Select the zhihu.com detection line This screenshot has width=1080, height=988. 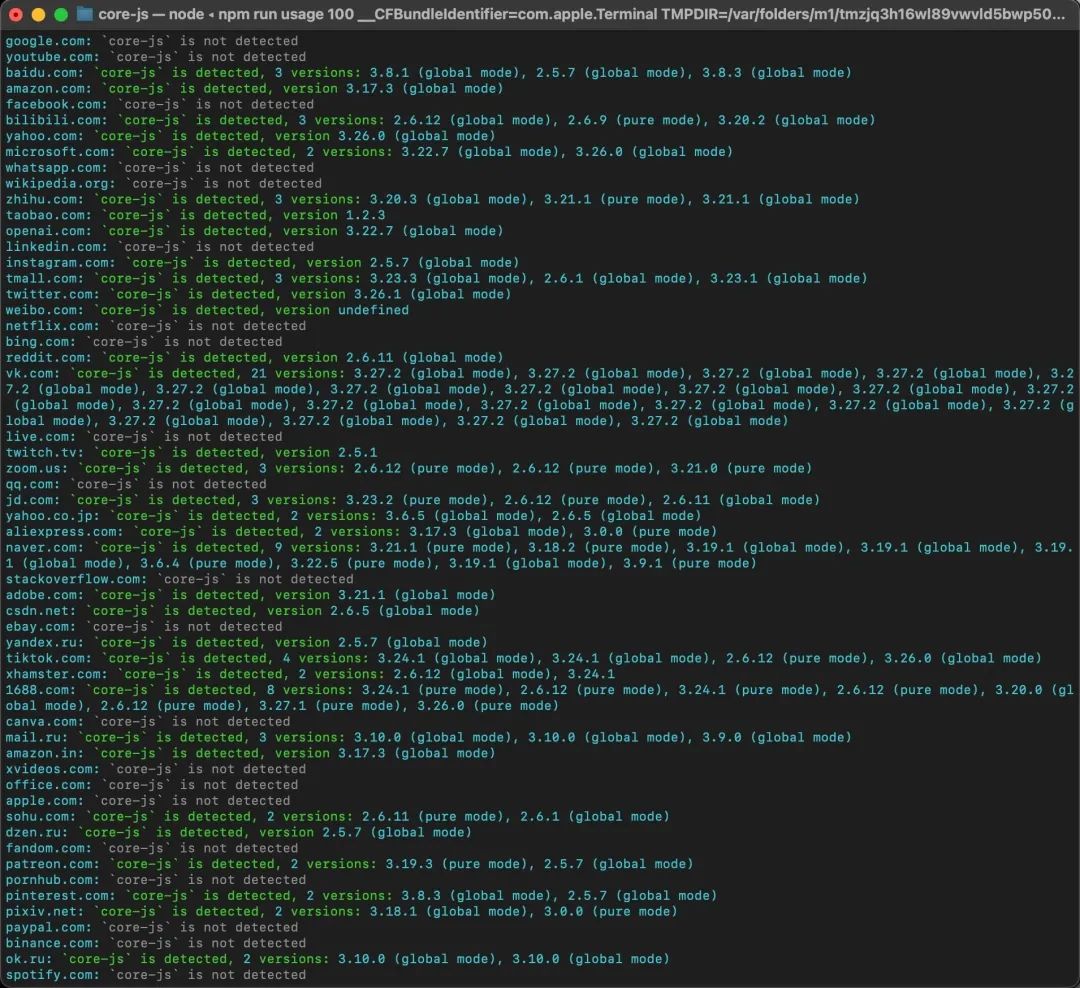pyautogui.click(x=433, y=200)
